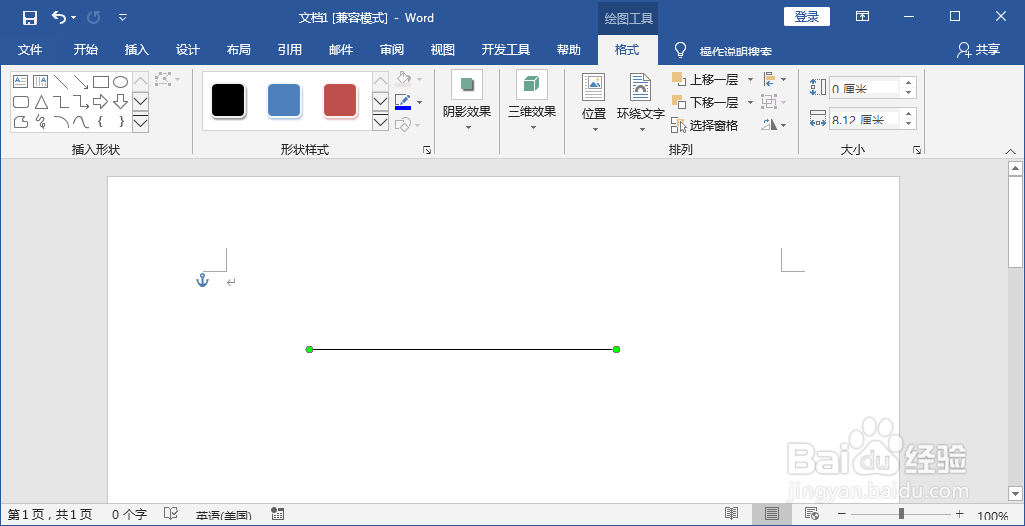The width and height of the screenshot is (1025, 526).
Task: Click the Sign in button
Action: pyautogui.click(x=807, y=17)
